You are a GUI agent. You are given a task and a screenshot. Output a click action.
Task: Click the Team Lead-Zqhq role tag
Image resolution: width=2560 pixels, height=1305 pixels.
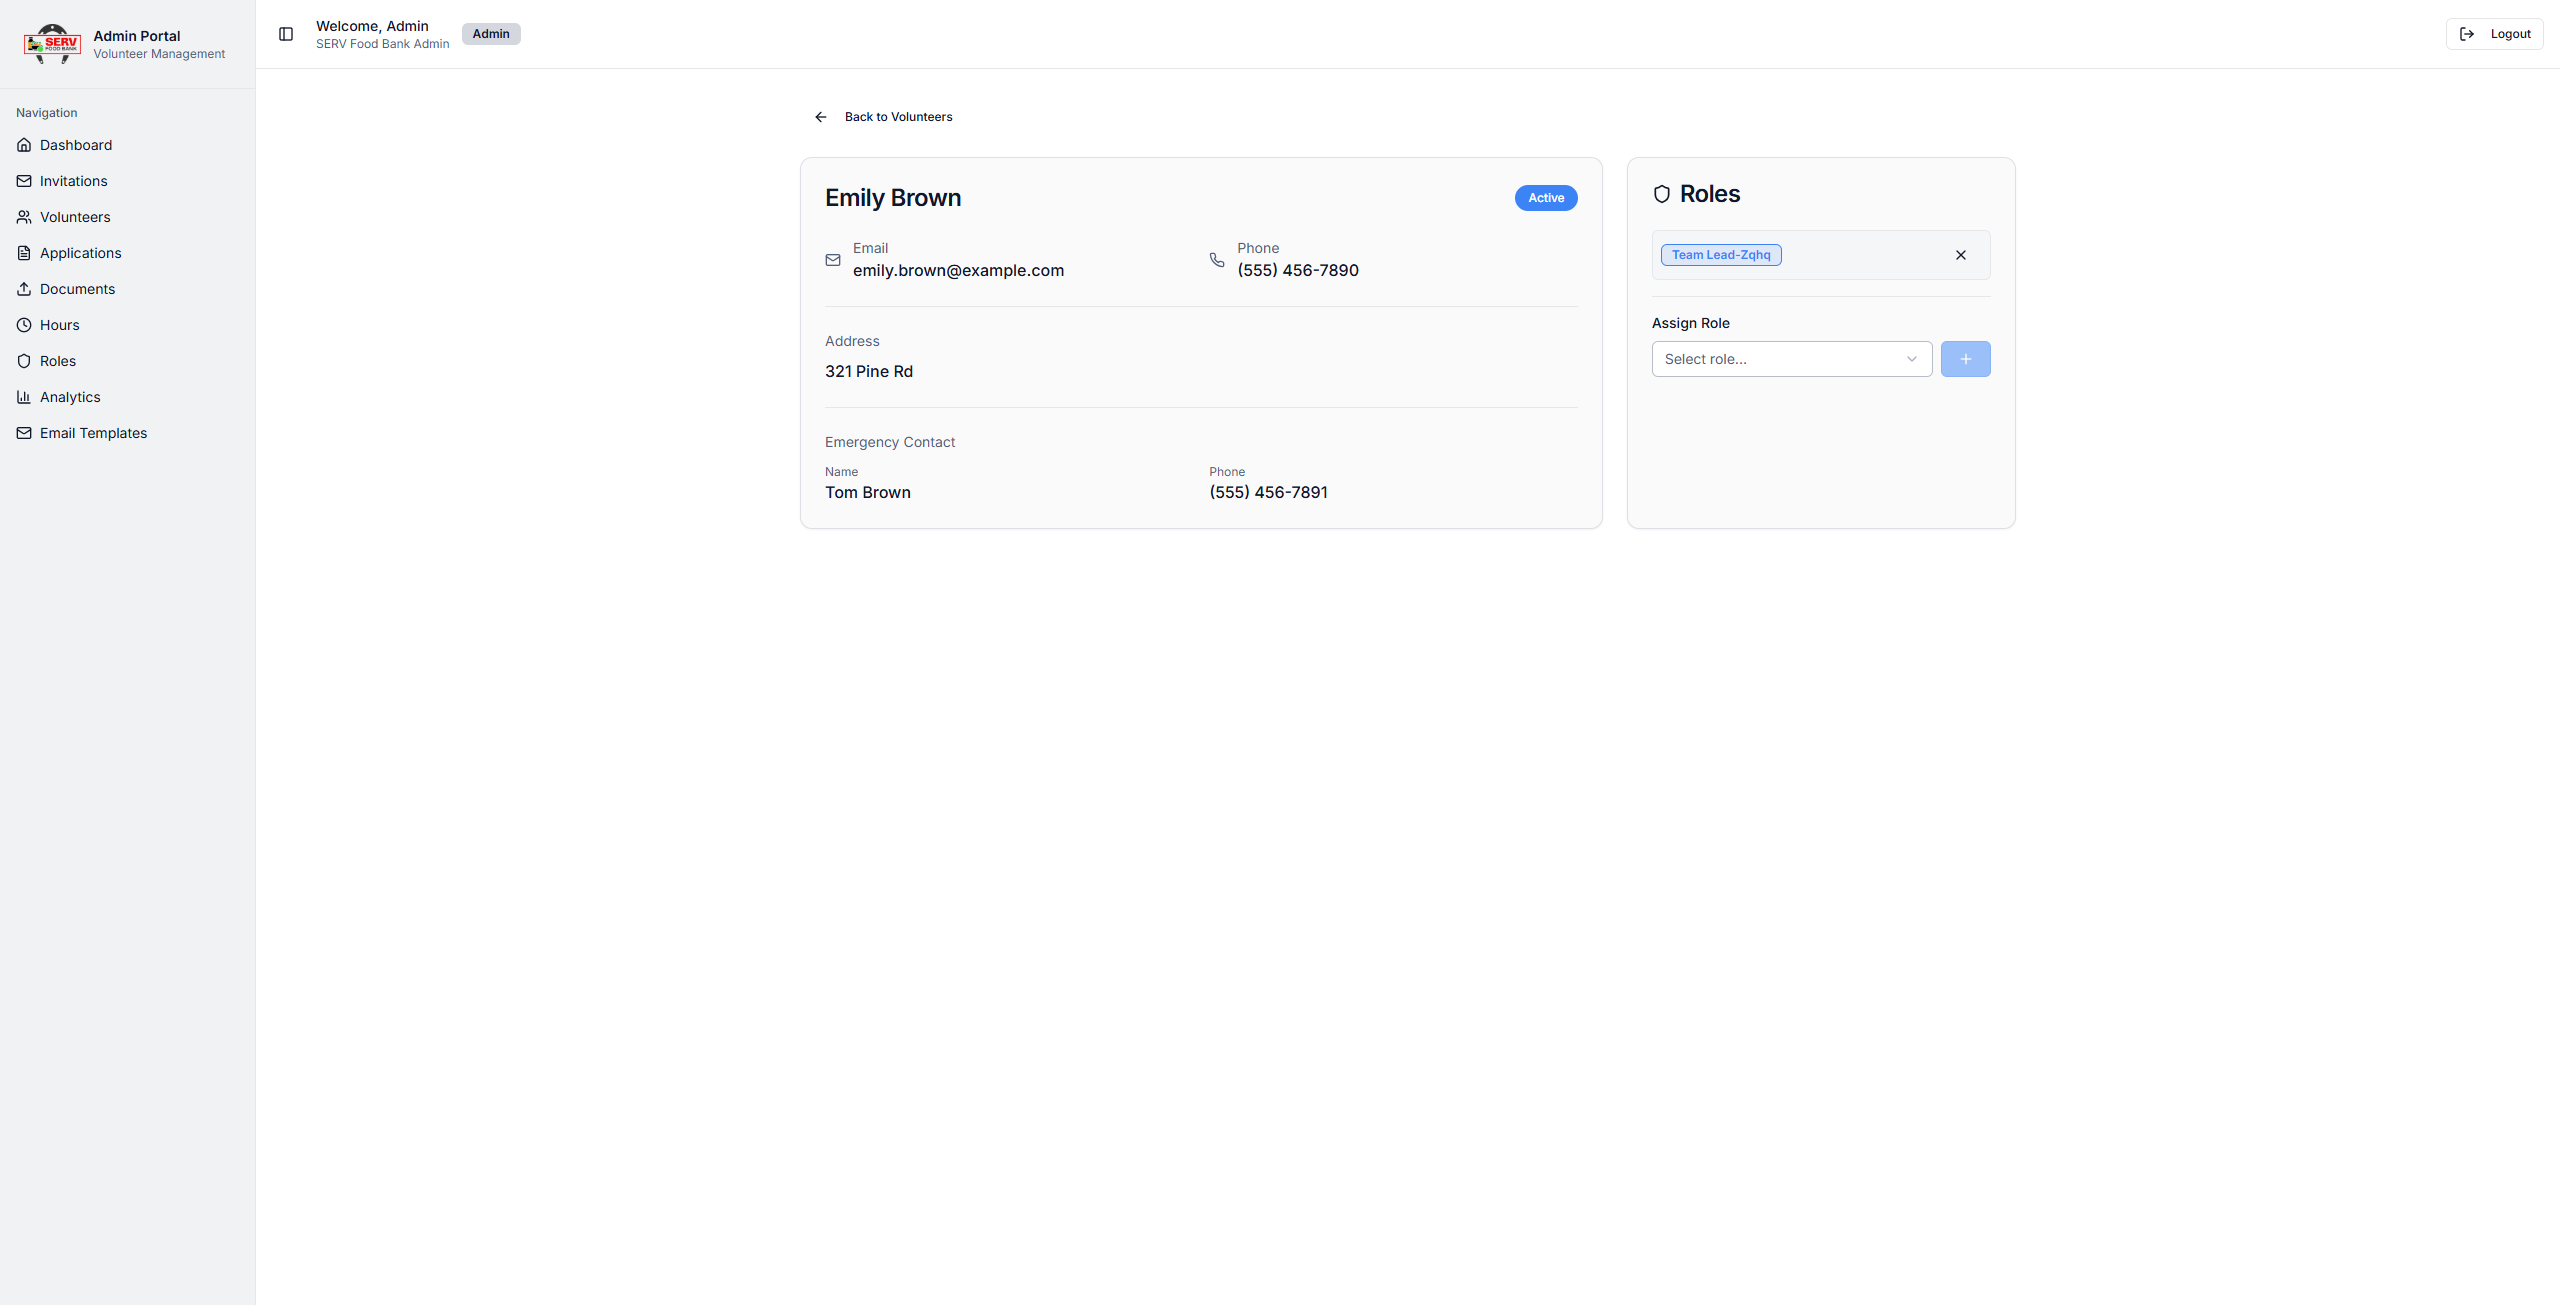click(x=1720, y=255)
